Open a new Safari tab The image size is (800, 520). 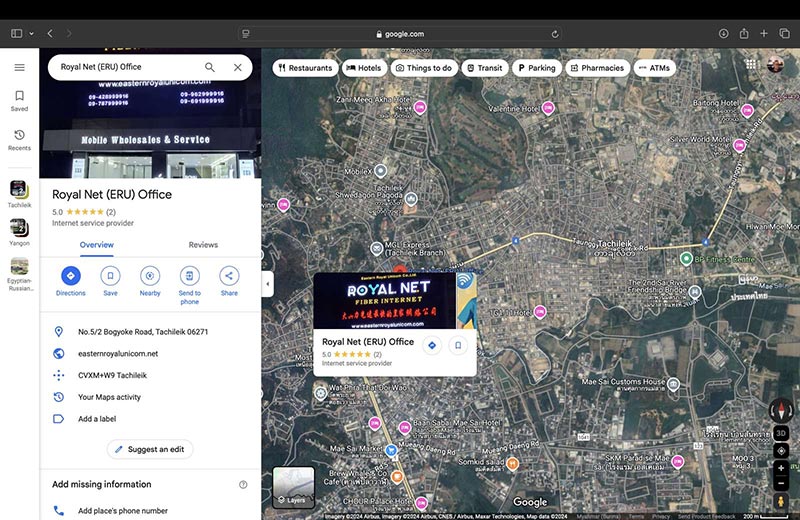764,34
